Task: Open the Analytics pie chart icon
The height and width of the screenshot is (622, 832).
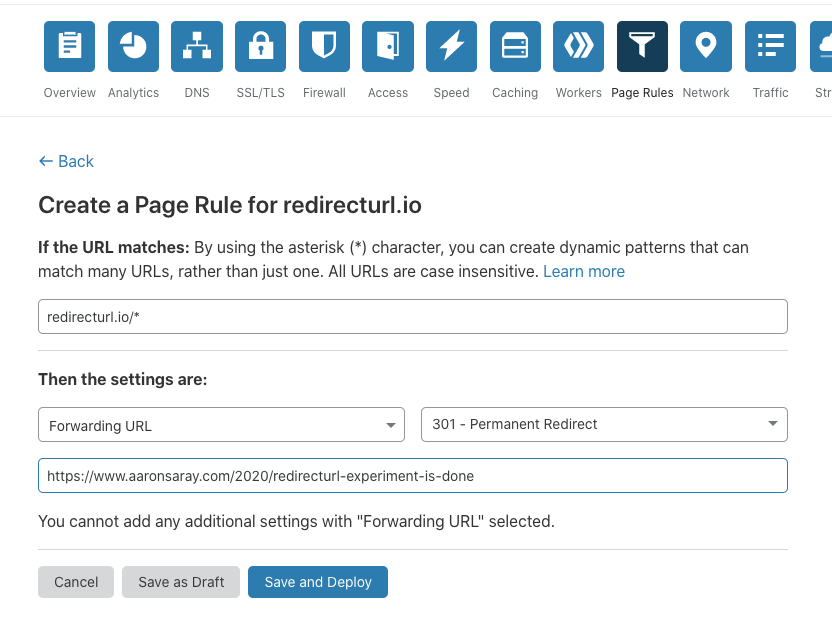Action: pos(133,46)
